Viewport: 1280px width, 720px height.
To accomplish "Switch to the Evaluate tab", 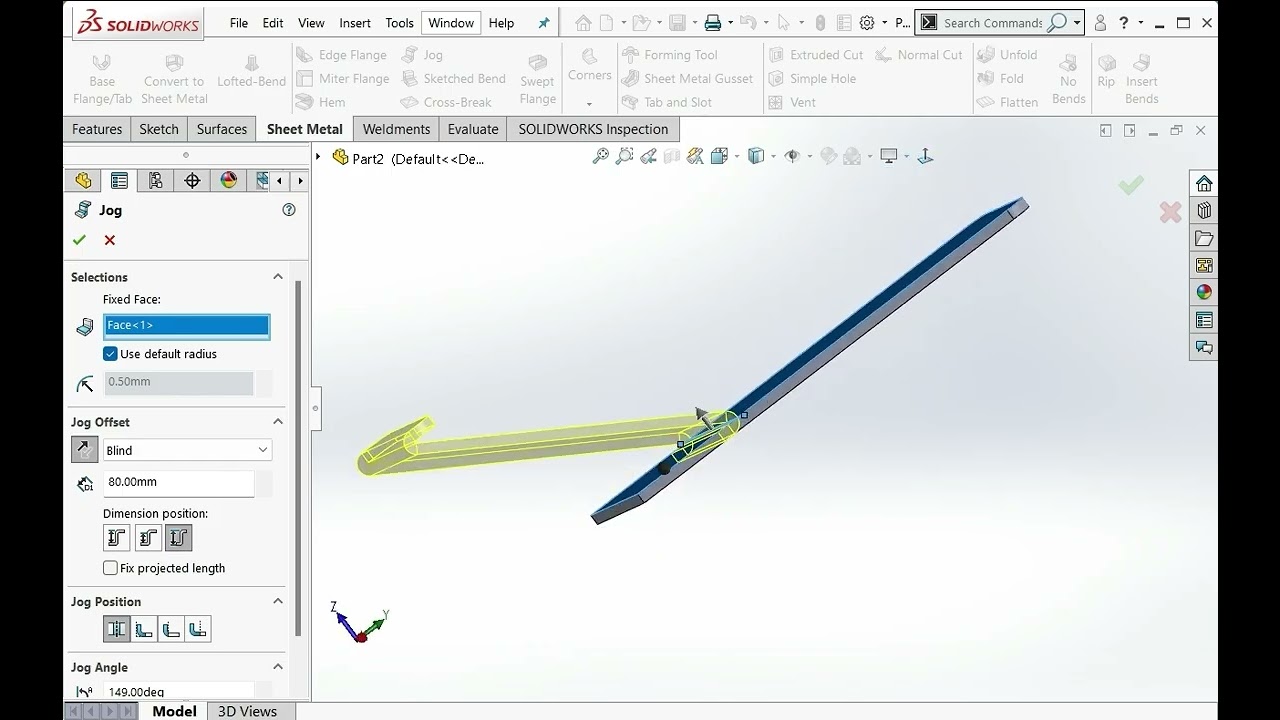I will [473, 129].
